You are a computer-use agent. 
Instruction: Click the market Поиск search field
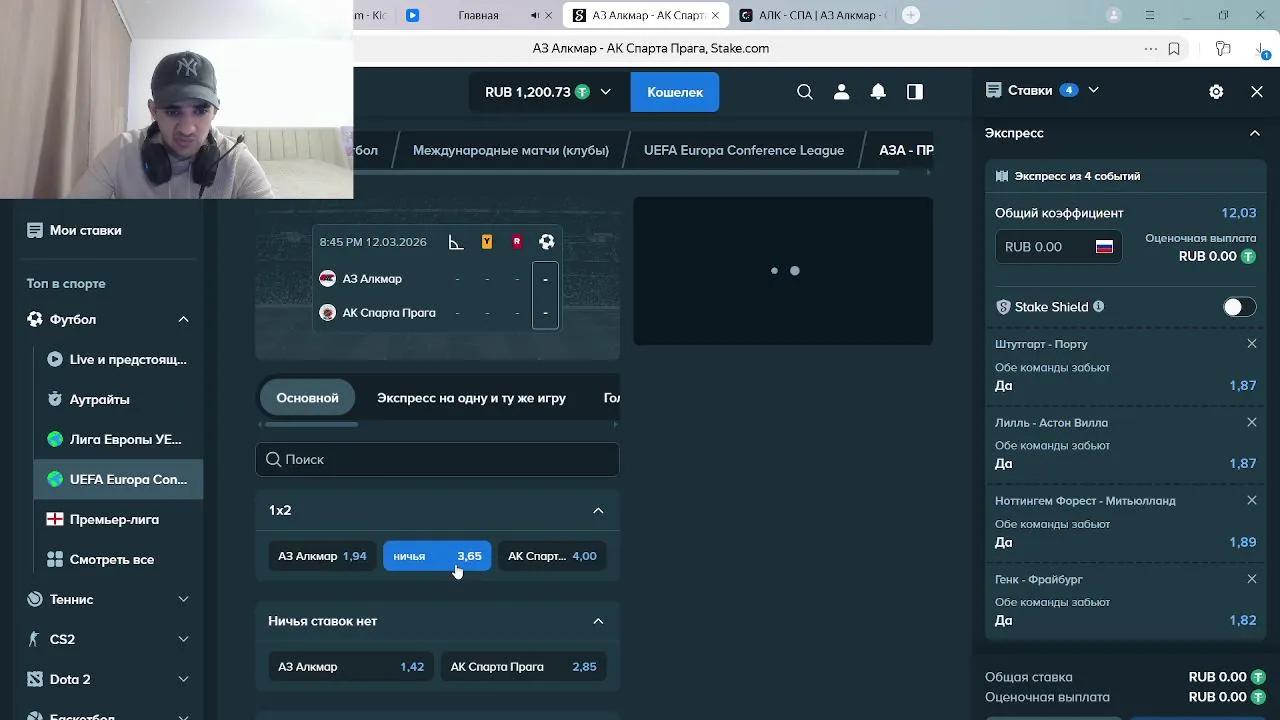(437, 459)
